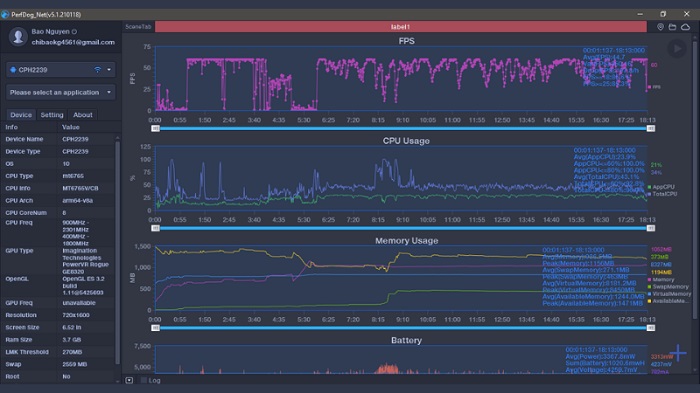Image resolution: width=700 pixels, height=393 pixels.
Task: Select the Device Type row
Action: (x=58, y=151)
